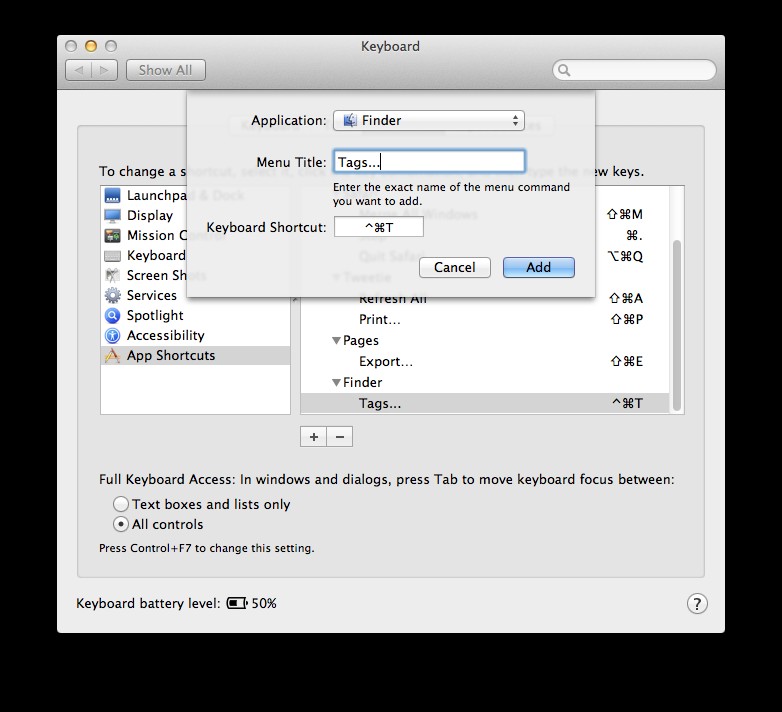Open help with the question mark button

(697, 603)
